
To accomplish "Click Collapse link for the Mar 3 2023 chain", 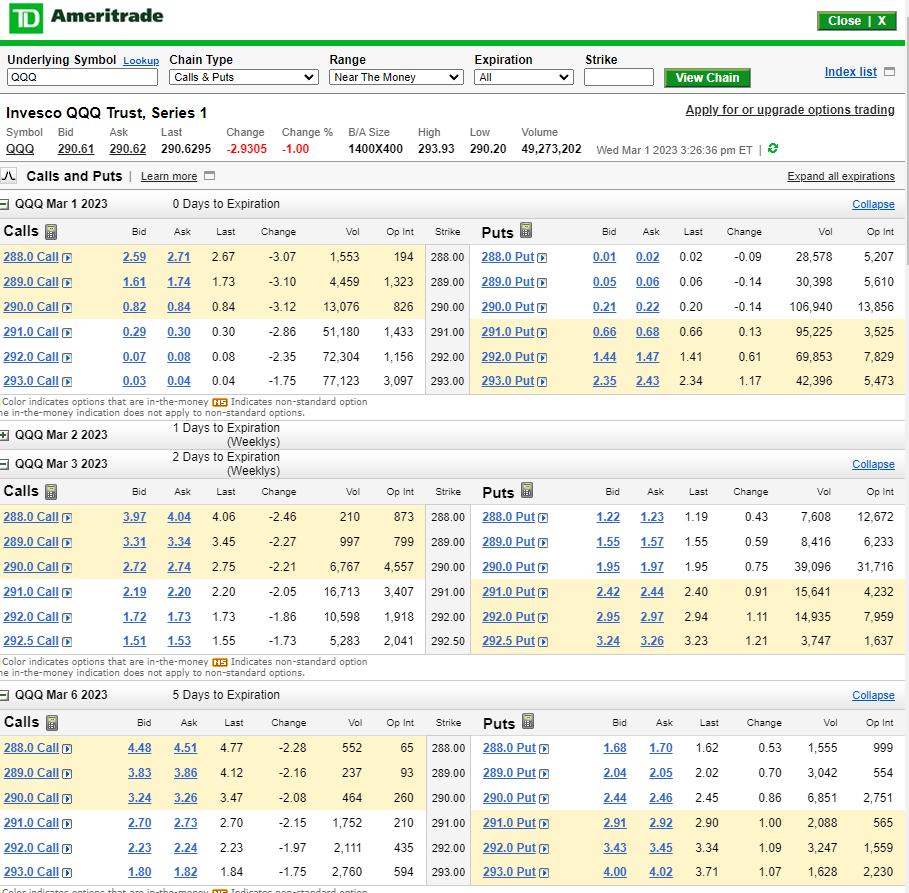I will (x=873, y=464).
